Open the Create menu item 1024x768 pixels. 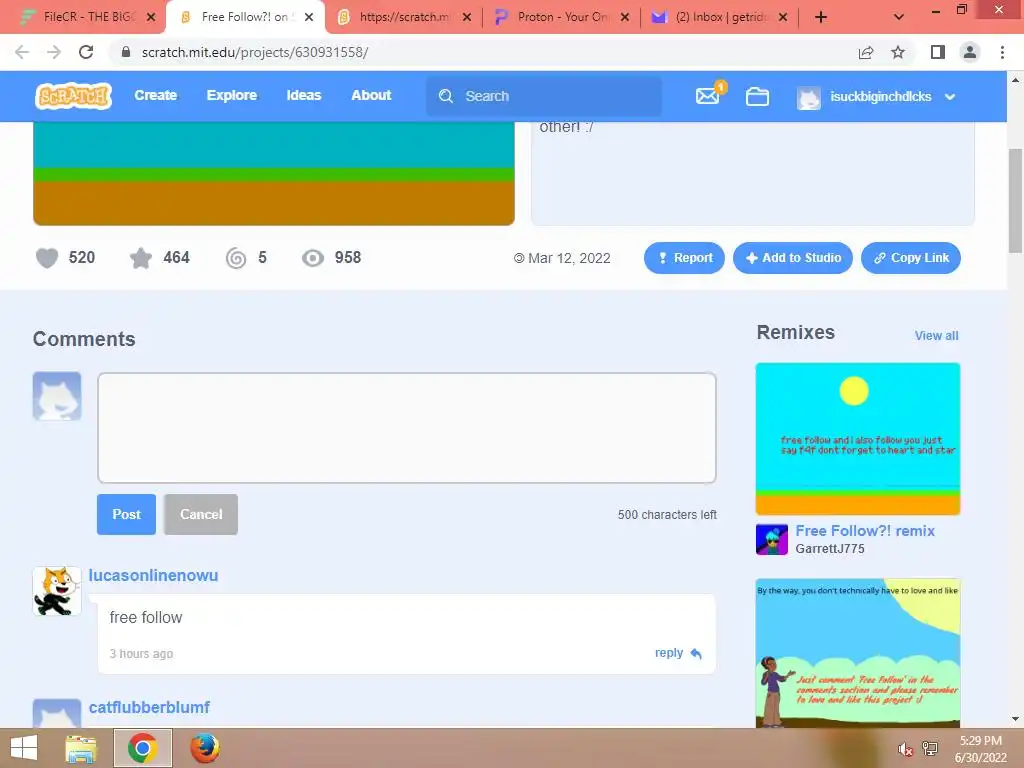(155, 95)
